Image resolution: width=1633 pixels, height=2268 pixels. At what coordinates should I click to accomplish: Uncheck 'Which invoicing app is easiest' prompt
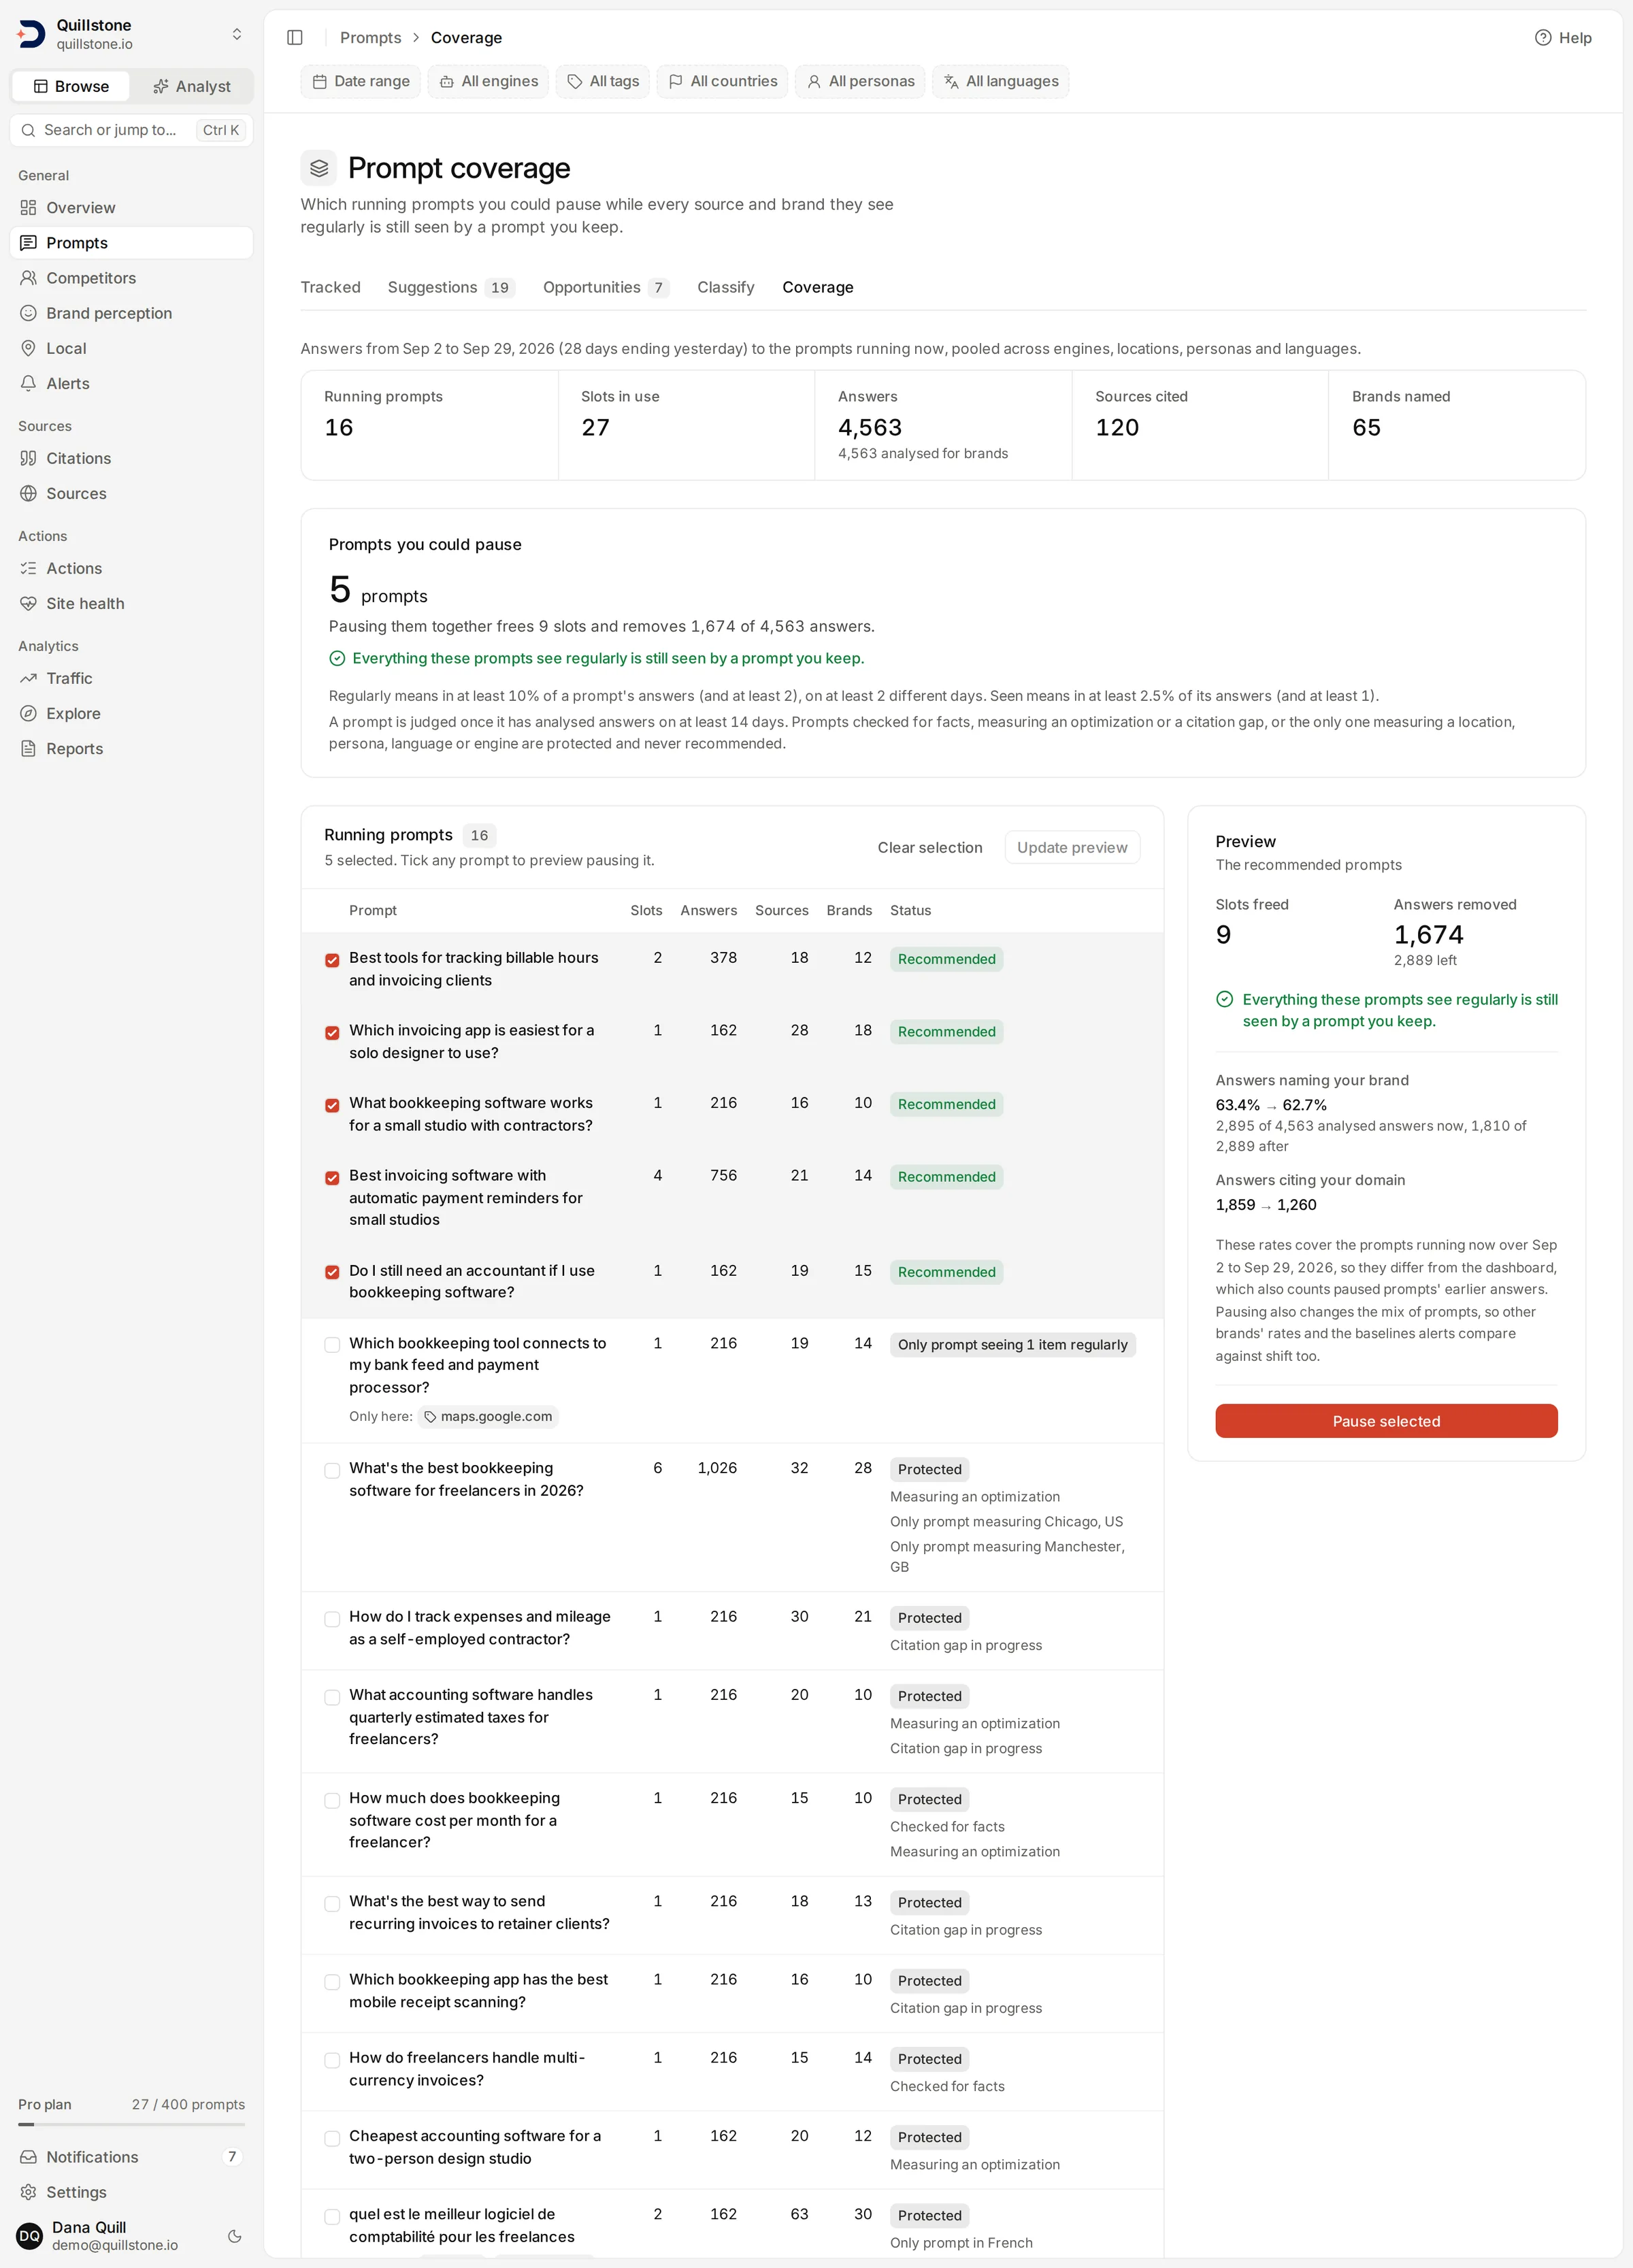coord(332,1033)
